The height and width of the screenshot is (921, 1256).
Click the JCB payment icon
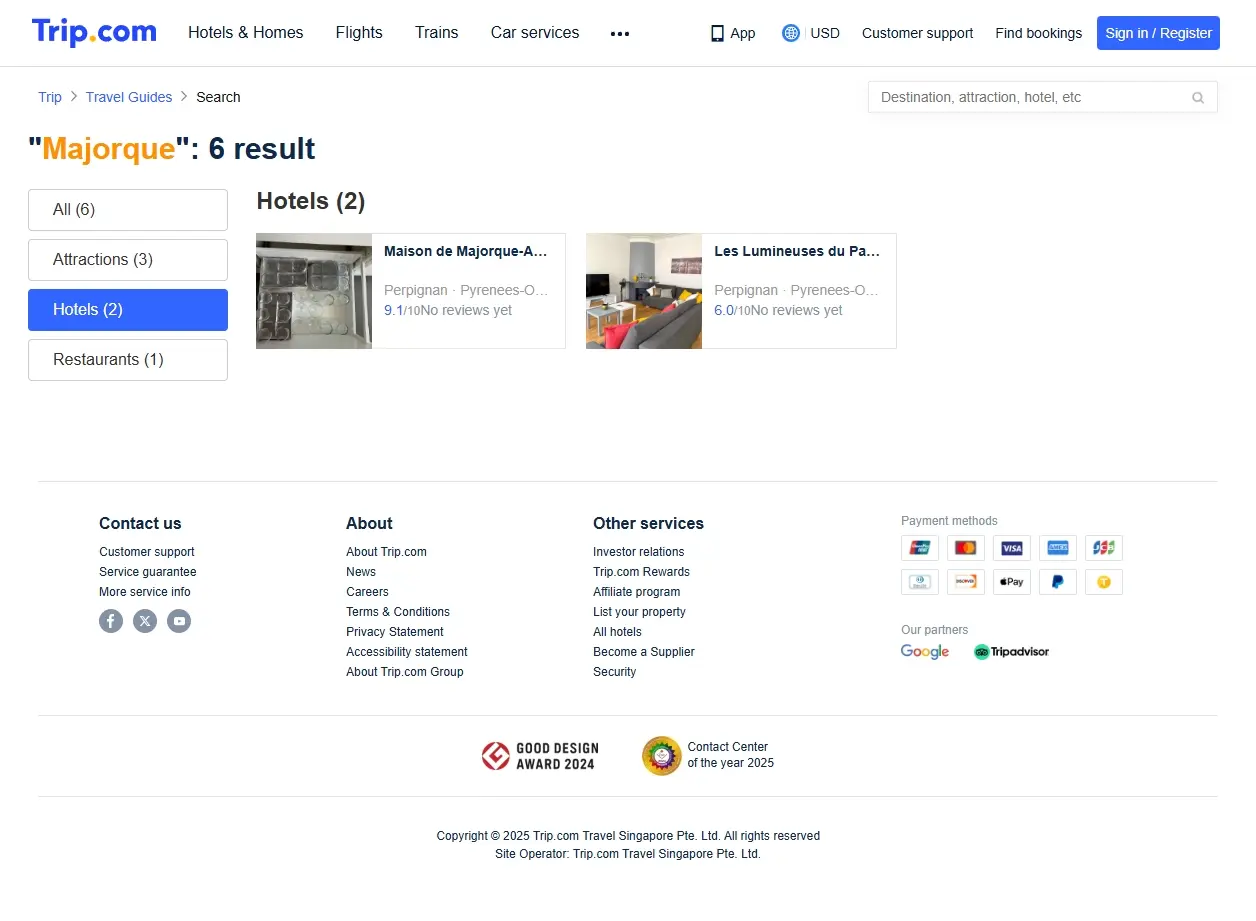[1104, 548]
